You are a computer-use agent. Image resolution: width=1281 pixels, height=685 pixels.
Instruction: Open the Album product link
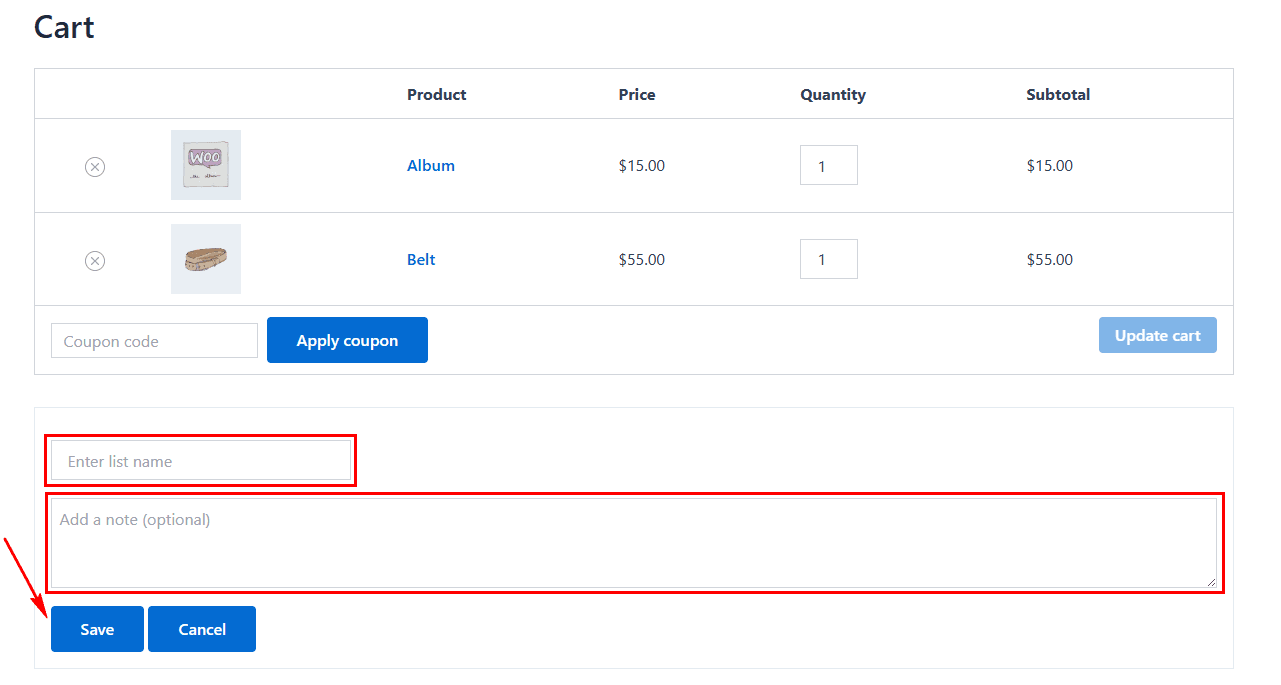(431, 166)
